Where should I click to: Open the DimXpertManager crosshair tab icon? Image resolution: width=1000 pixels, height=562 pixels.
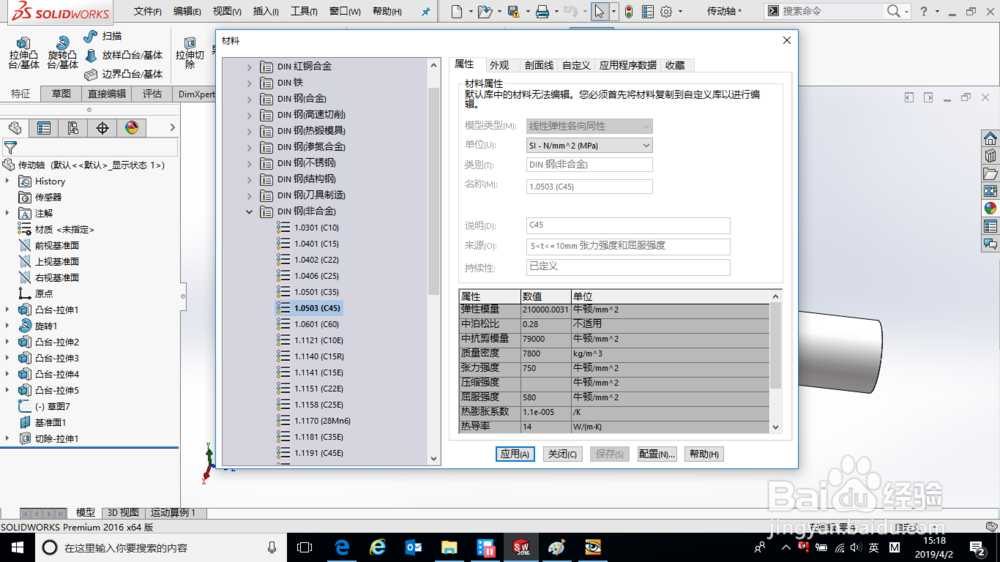(x=102, y=128)
